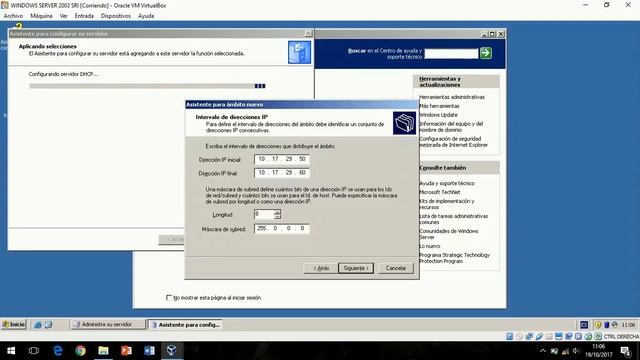Toggle 'No mostrar esta página al iniciar sesión' checkbox

(x=169, y=298)
